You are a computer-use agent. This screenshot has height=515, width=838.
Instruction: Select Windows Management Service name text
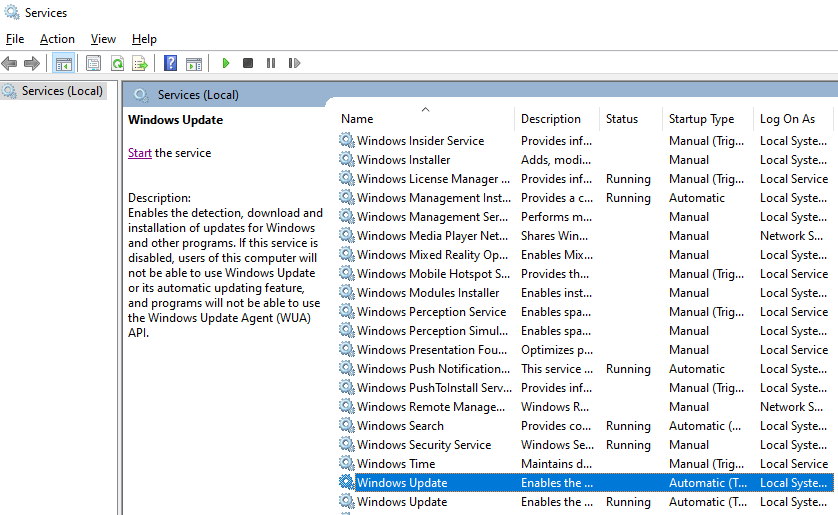tap(432, 216)
